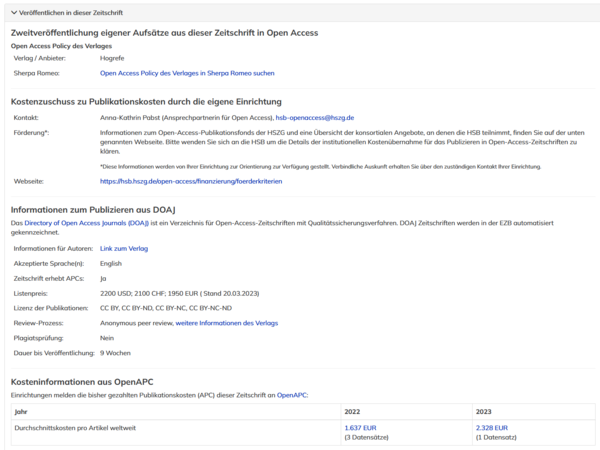The image size is (600, 450).
Task: Click the 2023 column header
Action: pos(484,410)
